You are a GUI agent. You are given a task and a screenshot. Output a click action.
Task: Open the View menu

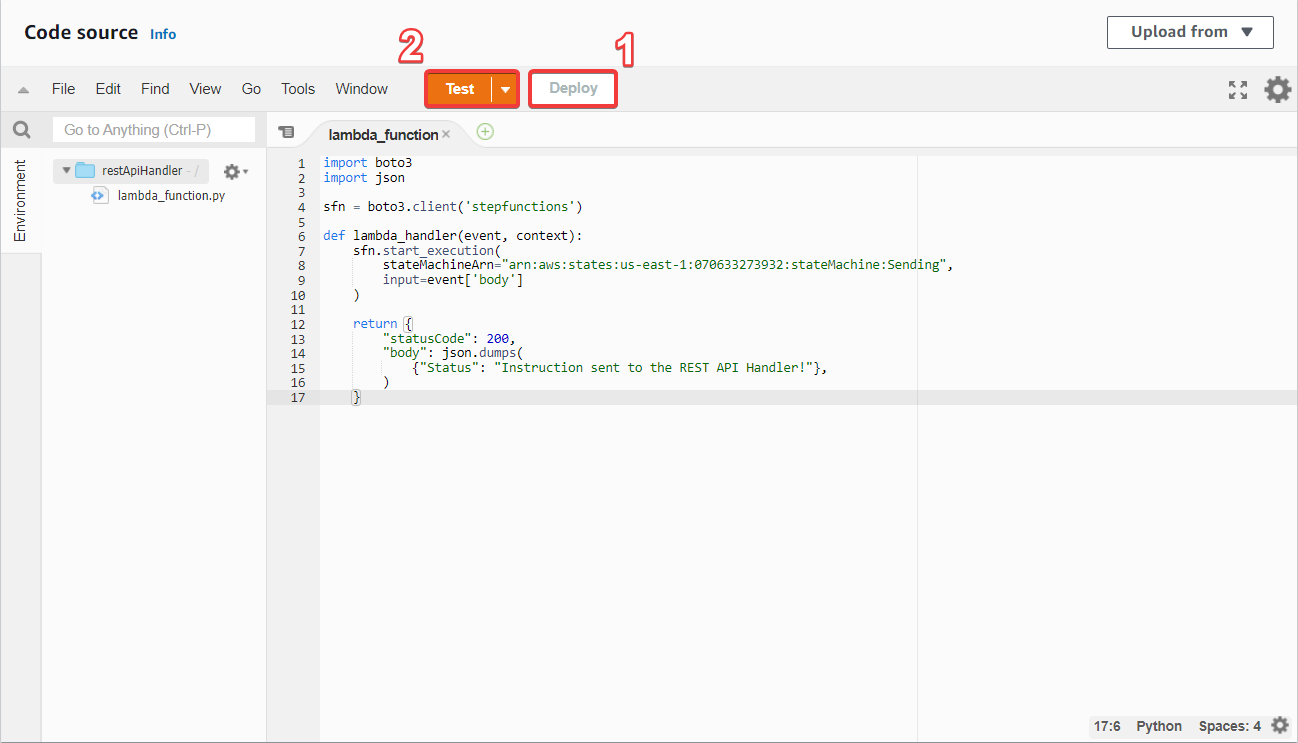click(205, 89)
